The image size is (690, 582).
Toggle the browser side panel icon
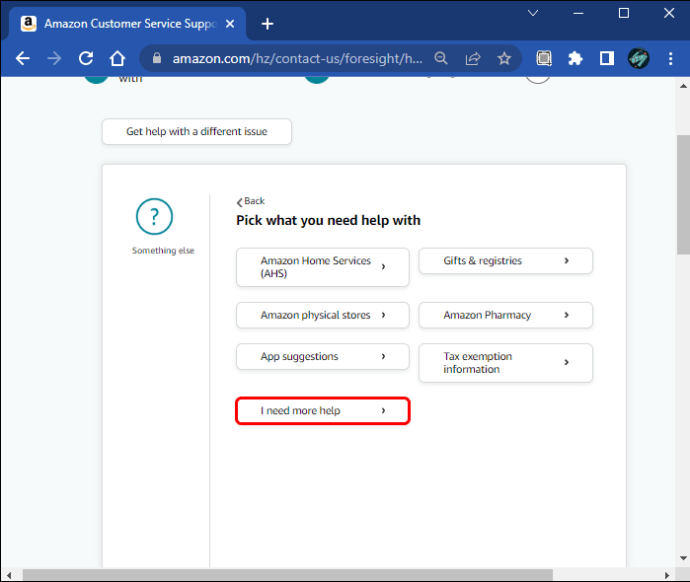[x=607, y=58]
